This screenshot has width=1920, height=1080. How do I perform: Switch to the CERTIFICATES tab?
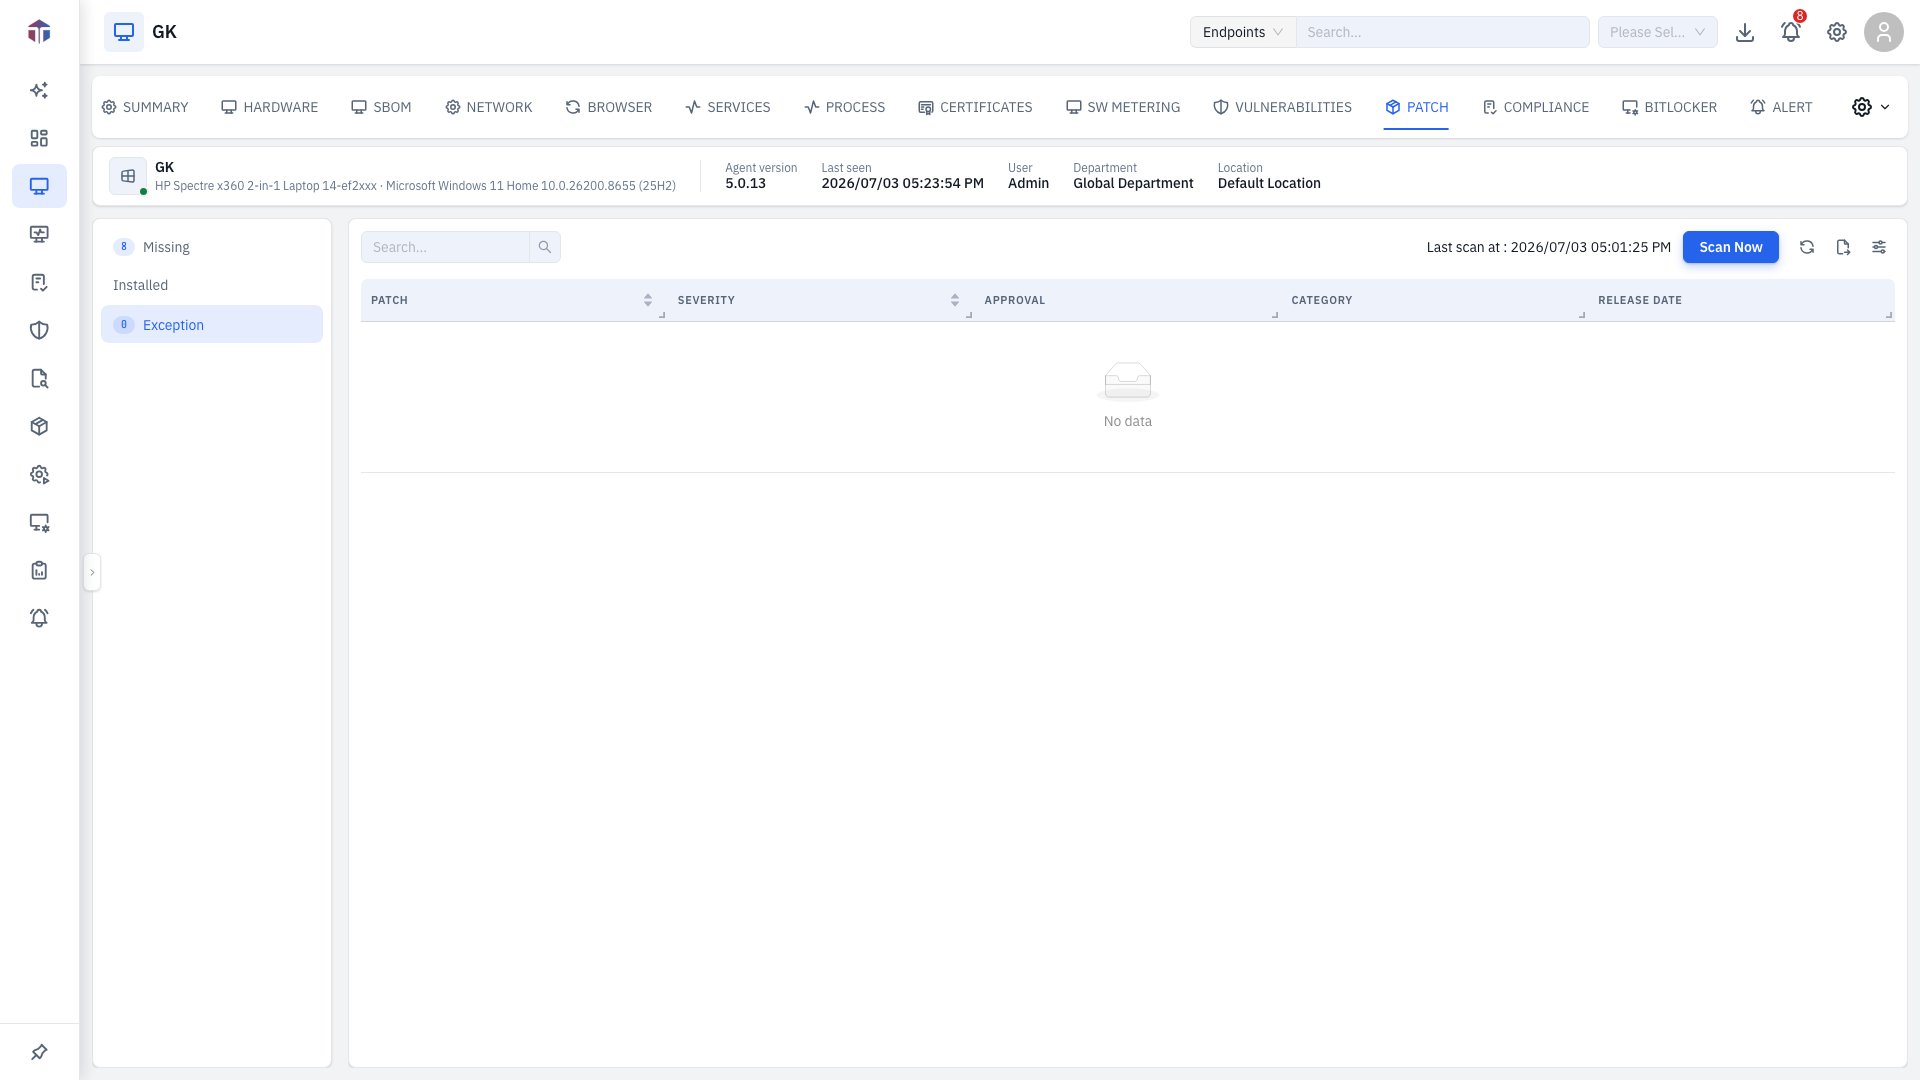(975, 107)
